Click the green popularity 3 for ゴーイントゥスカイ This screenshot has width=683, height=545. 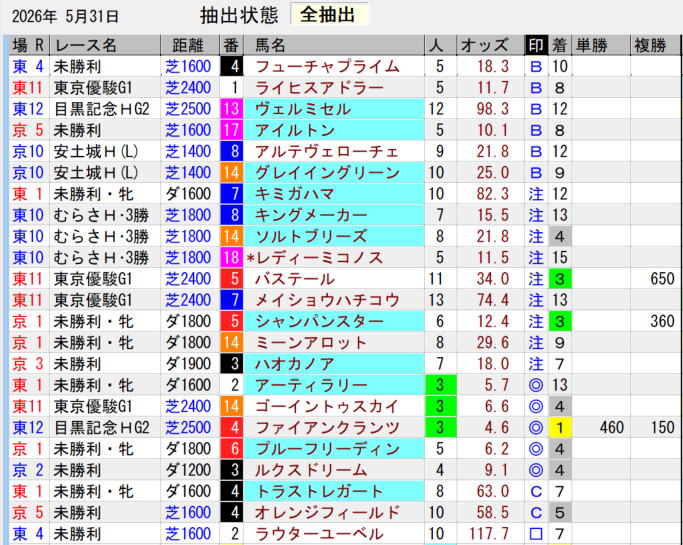pyautogui.click(x=440, y=407)
